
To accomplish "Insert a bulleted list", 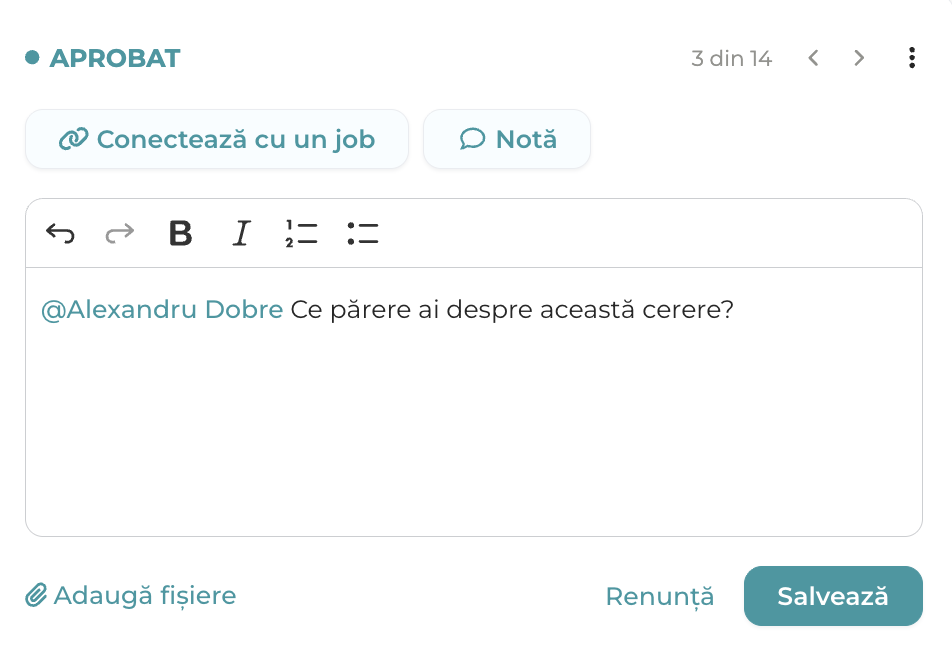I will pos(362,233).
